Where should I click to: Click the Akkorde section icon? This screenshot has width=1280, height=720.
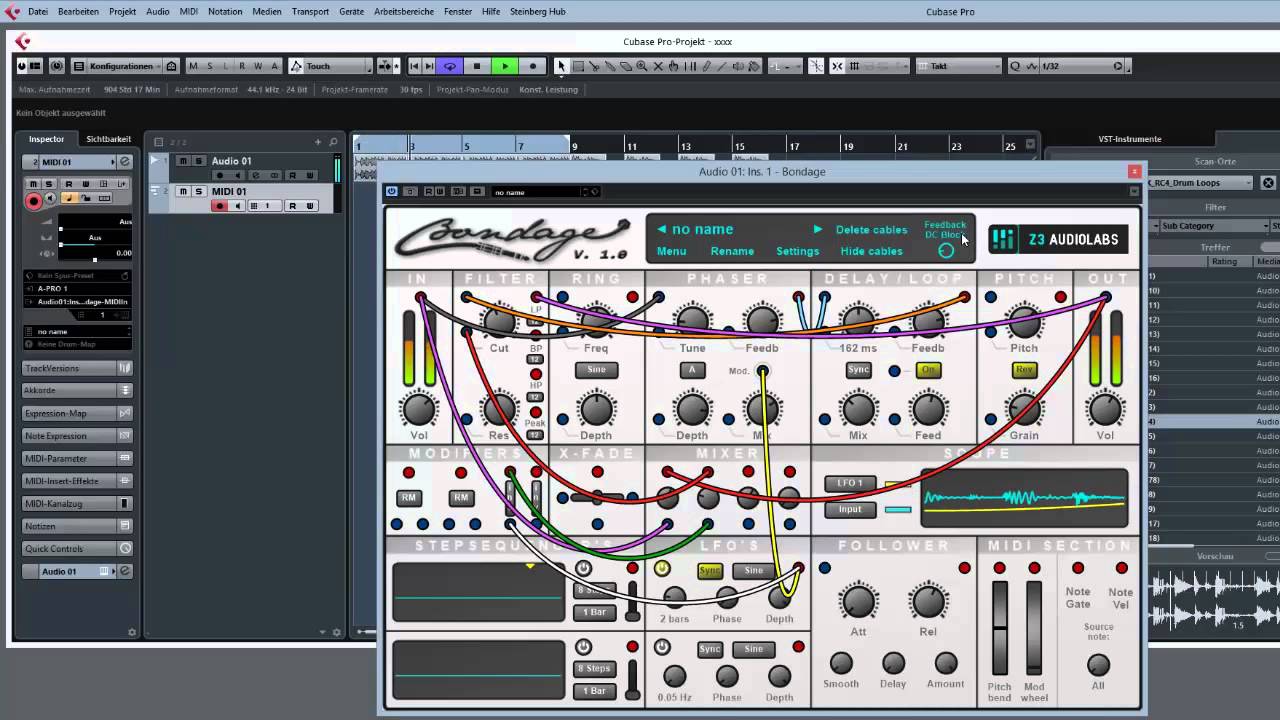pyautogui.click(x=125, y=390)
